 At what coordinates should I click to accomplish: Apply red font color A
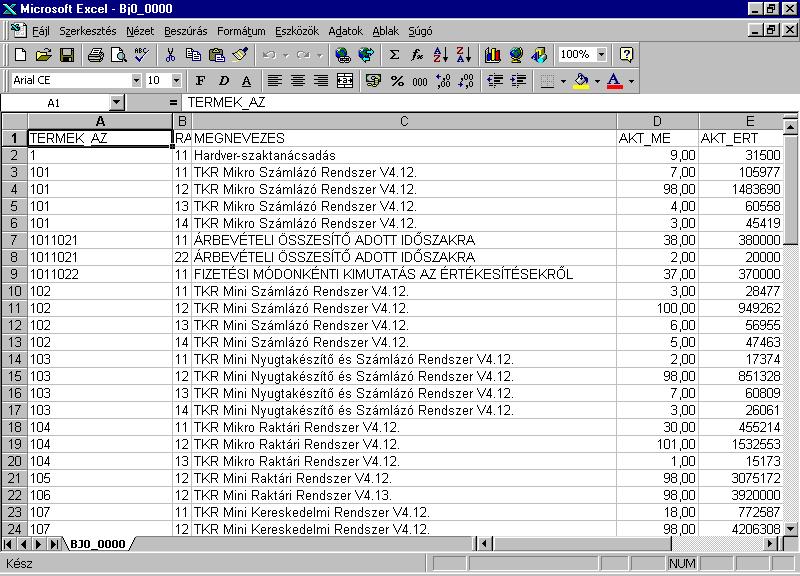pyautogui.click(x=615, y=81)
